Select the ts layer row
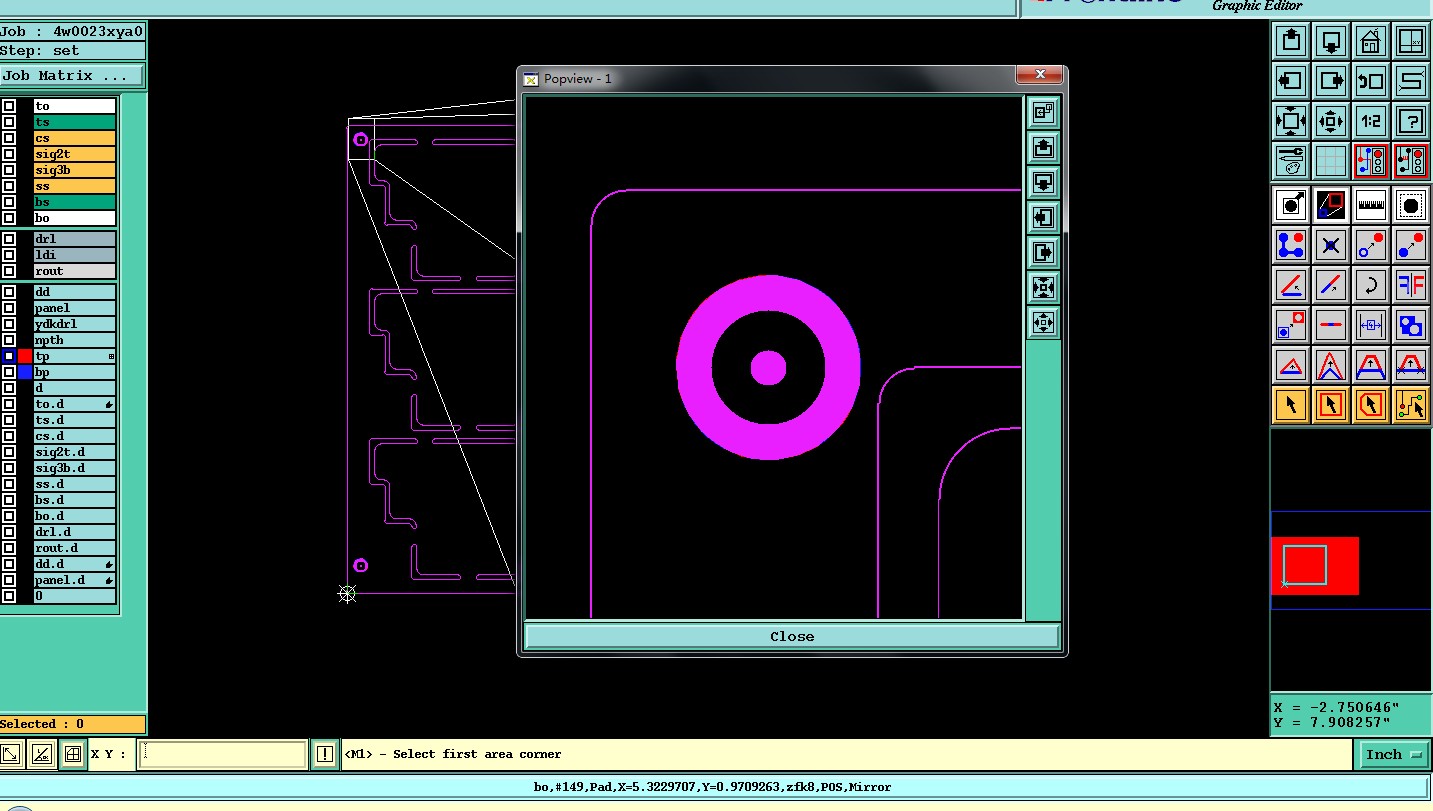The image size is (1433, 811). click(x=74, y=122)
